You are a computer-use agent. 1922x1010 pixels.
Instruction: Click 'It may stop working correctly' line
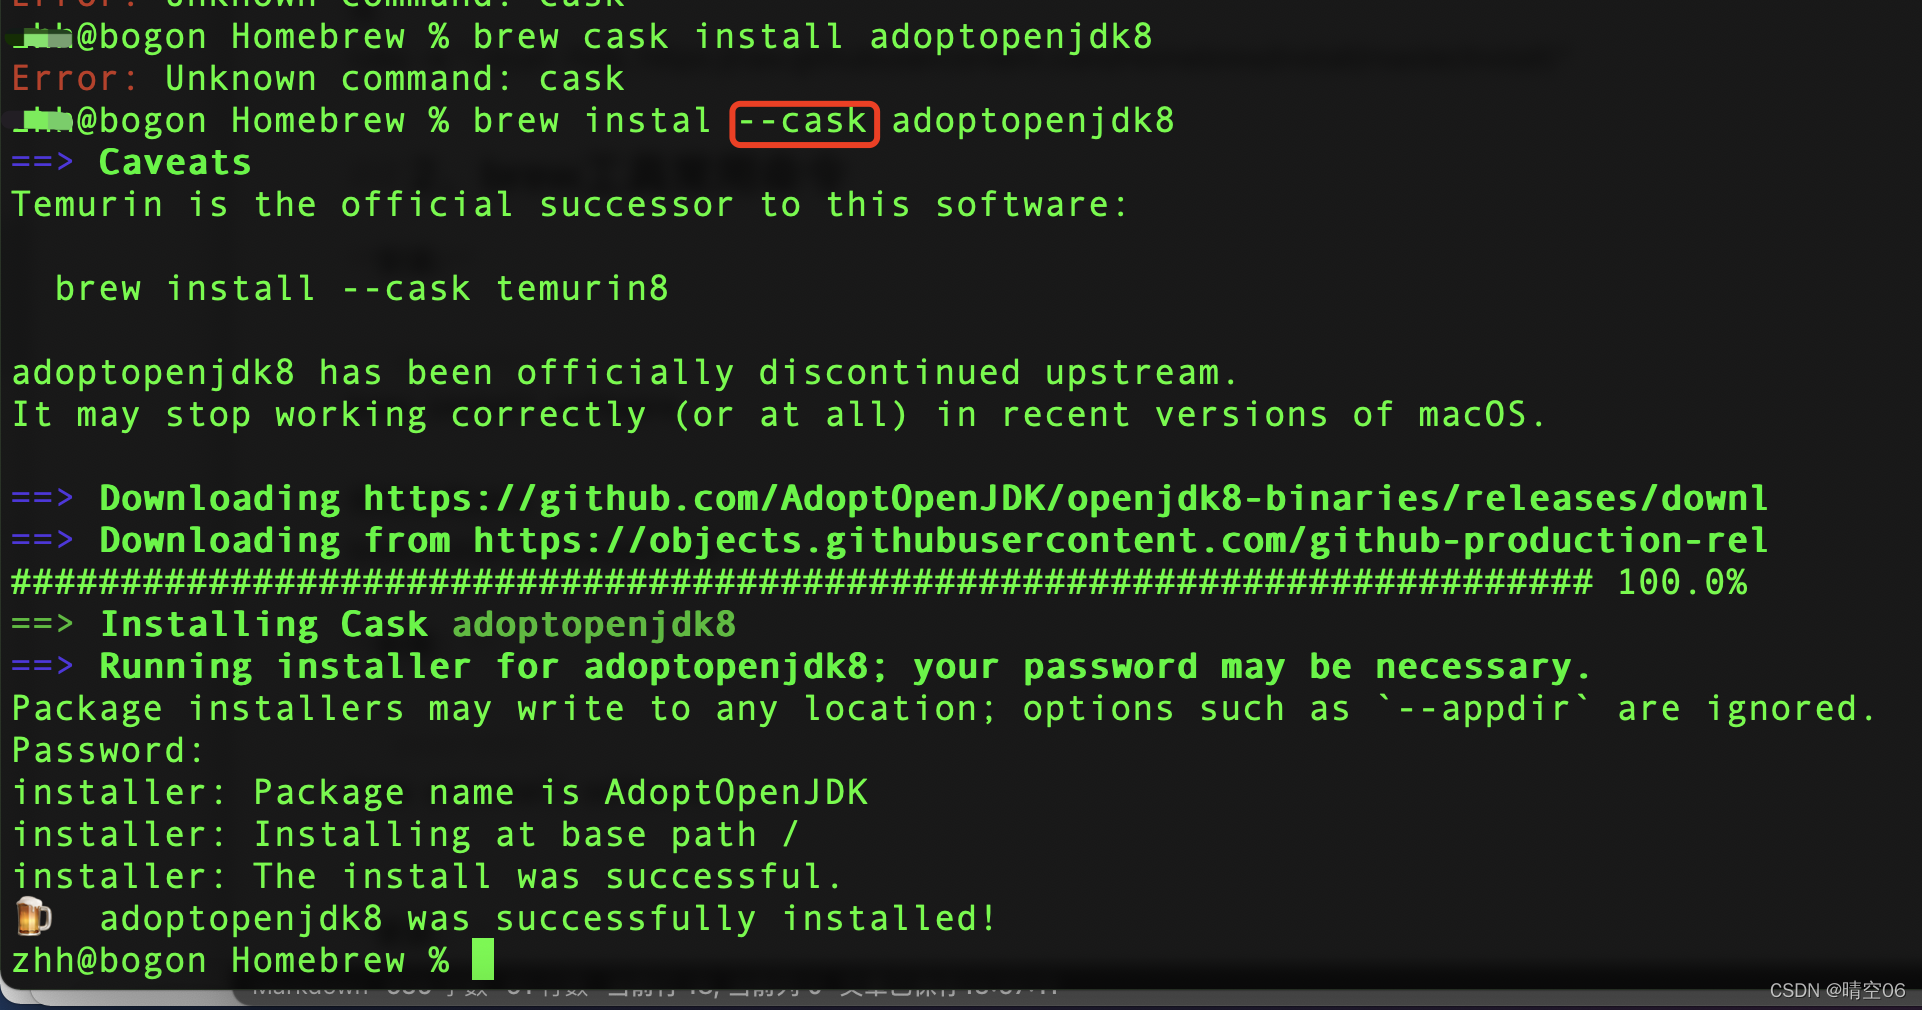point(778,415)
